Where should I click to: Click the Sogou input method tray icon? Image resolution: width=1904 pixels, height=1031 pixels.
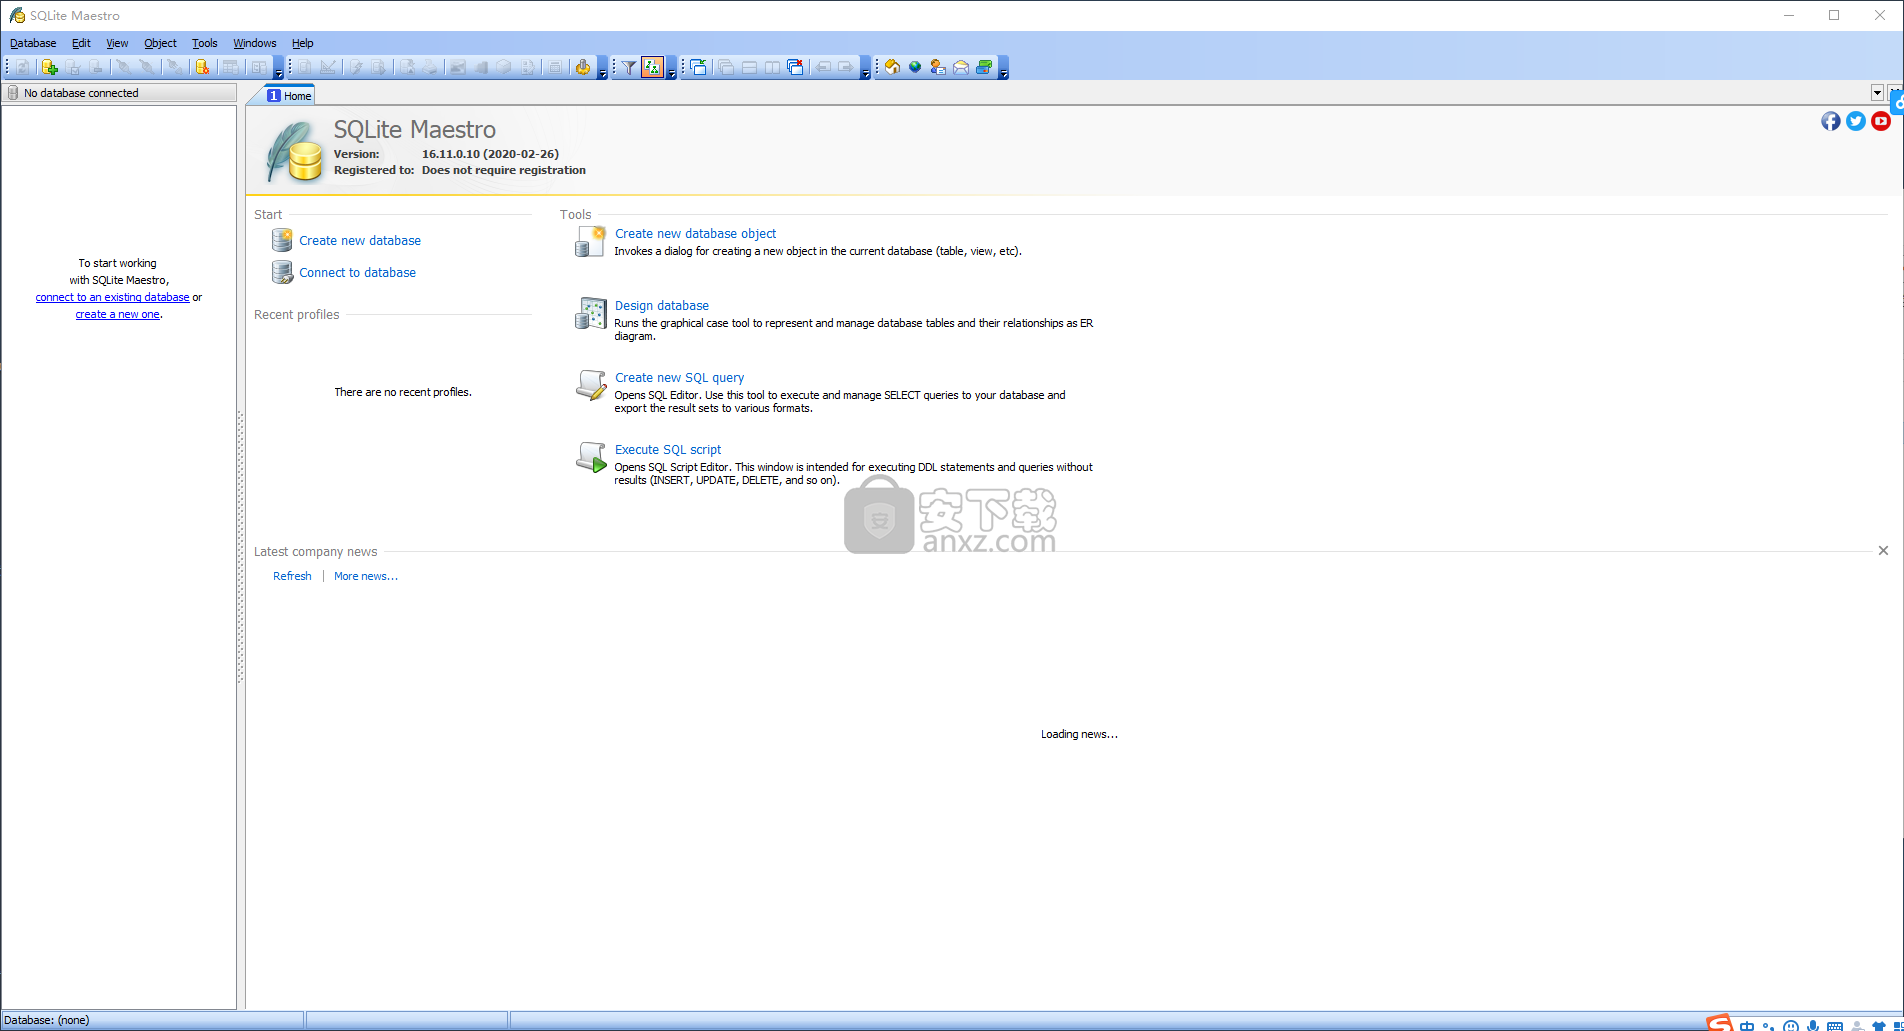click(1719, 1023)
